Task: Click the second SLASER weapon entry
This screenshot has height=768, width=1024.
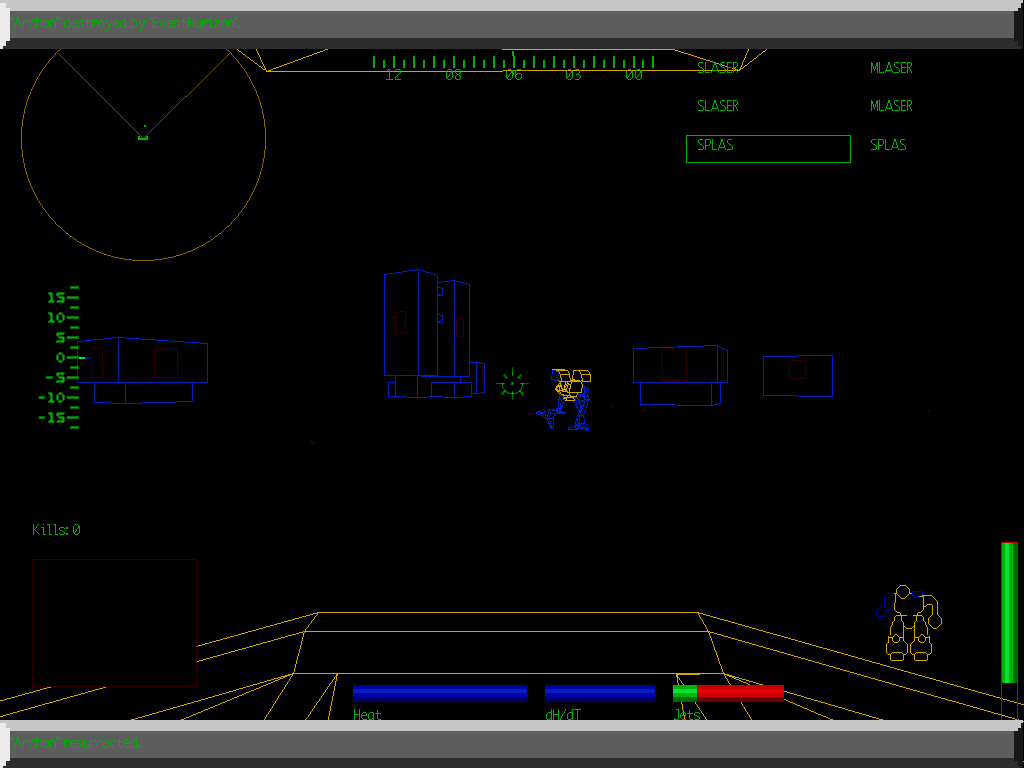Action: point(718,106)
